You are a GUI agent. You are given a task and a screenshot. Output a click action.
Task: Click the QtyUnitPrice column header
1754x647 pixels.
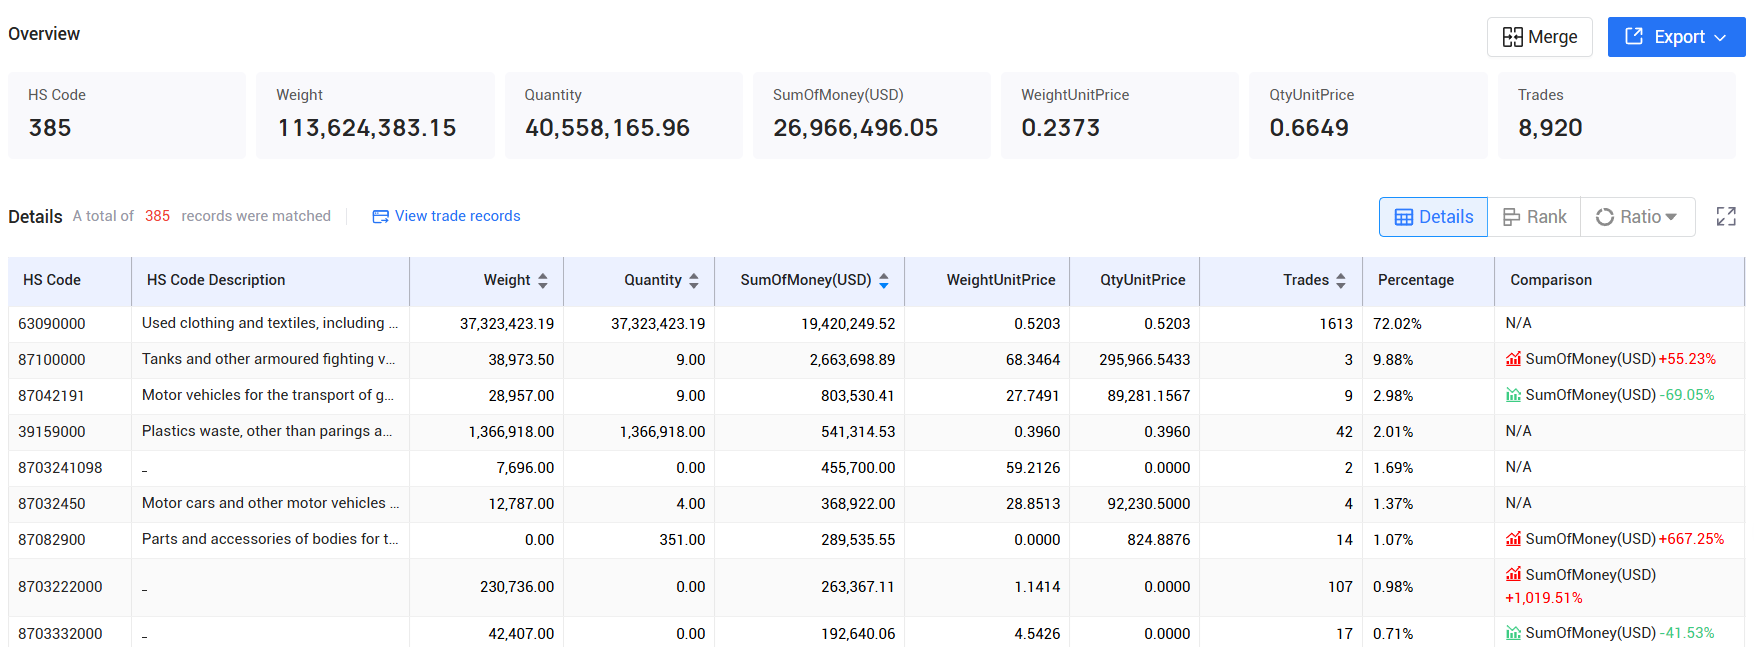pos(1135,281)
